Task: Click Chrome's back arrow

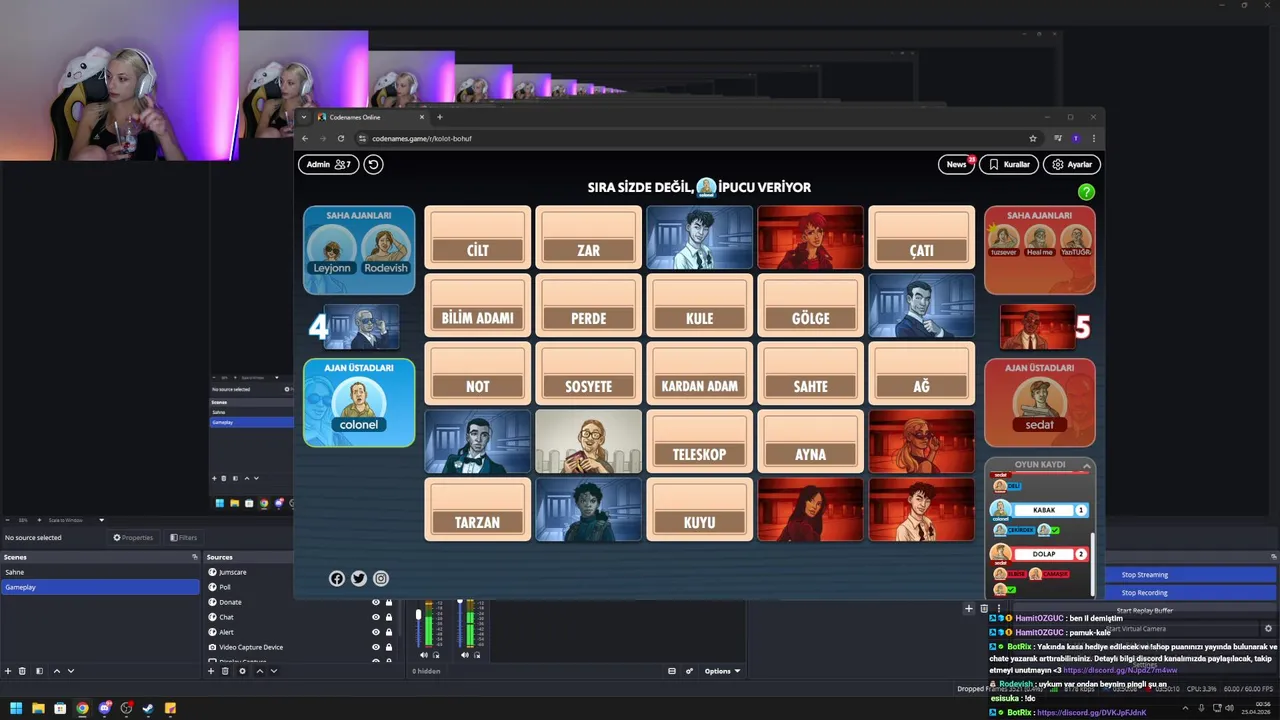Action: click(x=305, y=138)
